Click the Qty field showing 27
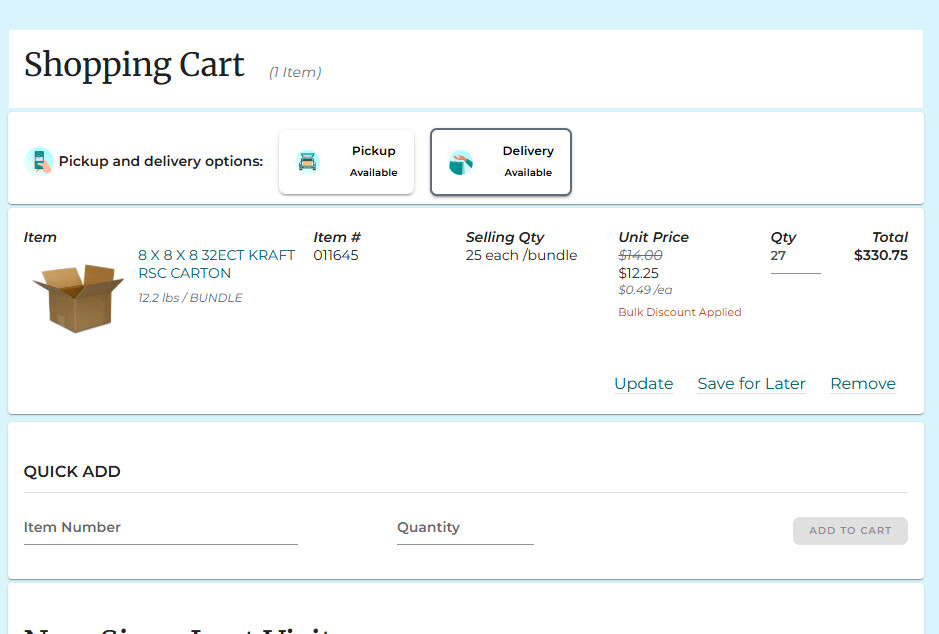This screenshot has height=634, width=939. pyautogui.click(x=794, y=257)
